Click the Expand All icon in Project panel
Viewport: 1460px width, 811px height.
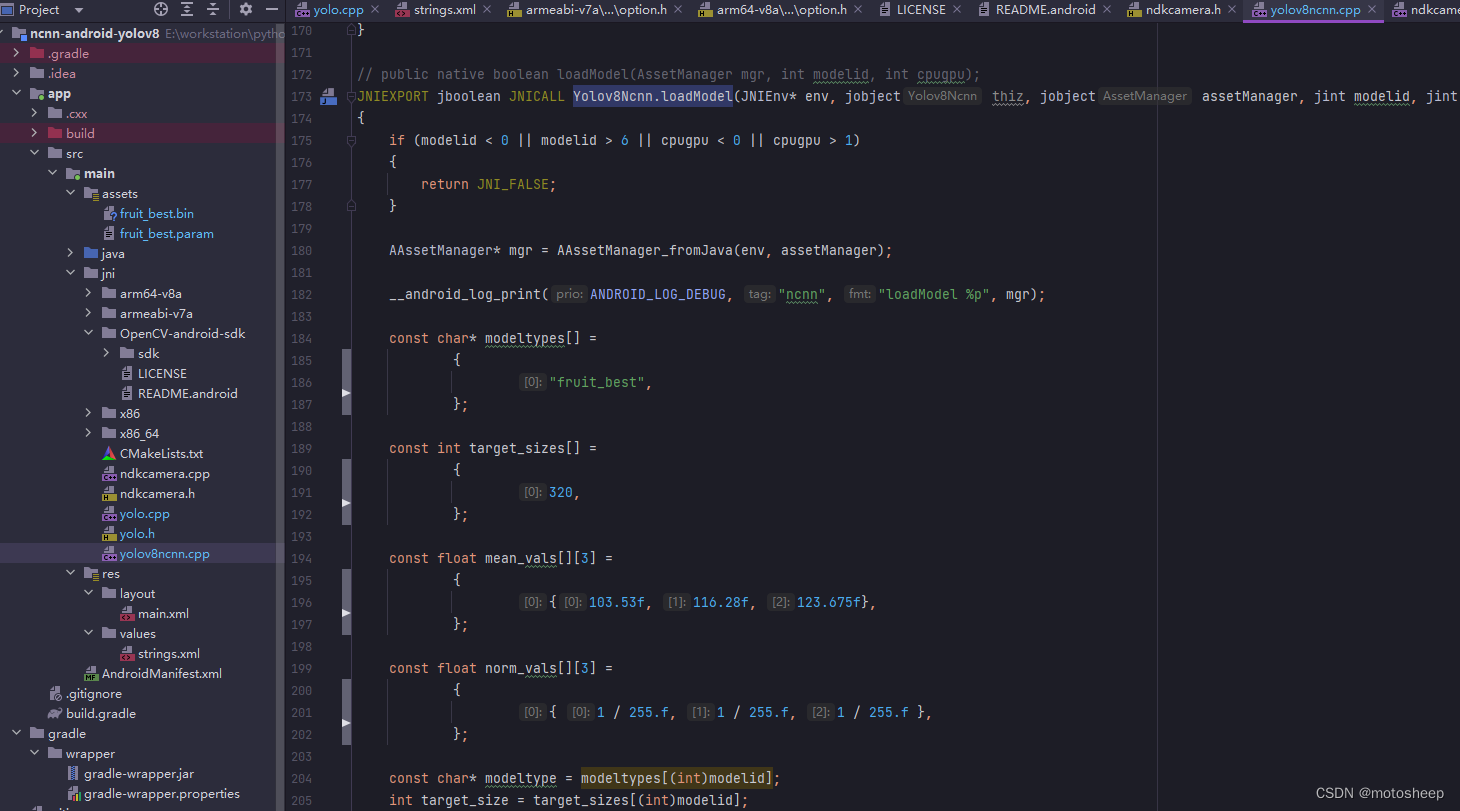click(187, 9)
